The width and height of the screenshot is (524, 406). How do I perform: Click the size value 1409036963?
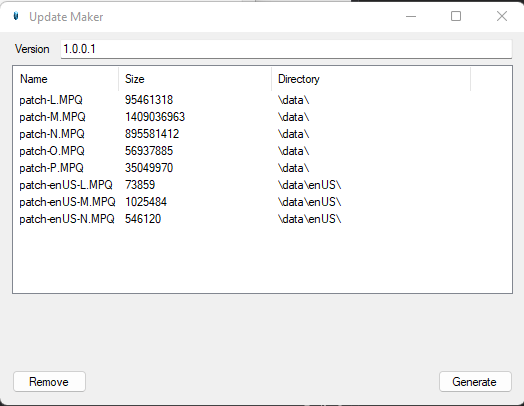155,117
